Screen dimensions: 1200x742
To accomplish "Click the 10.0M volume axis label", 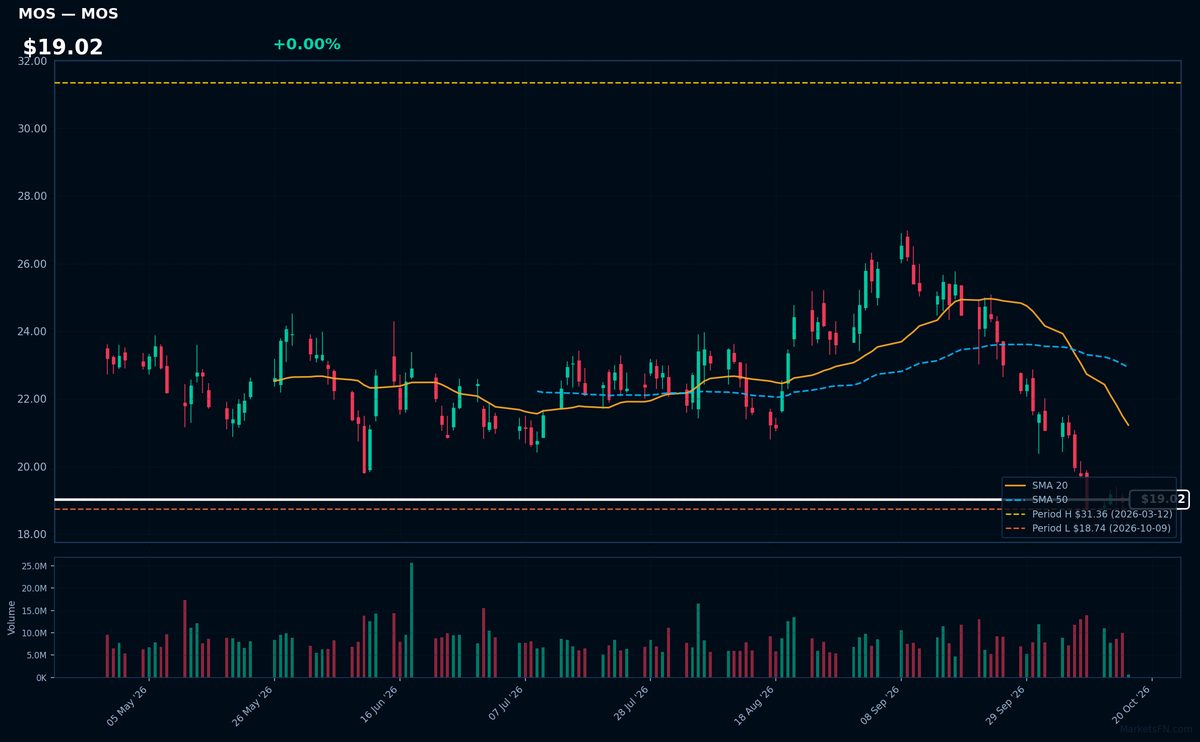I will coord(34,633).
